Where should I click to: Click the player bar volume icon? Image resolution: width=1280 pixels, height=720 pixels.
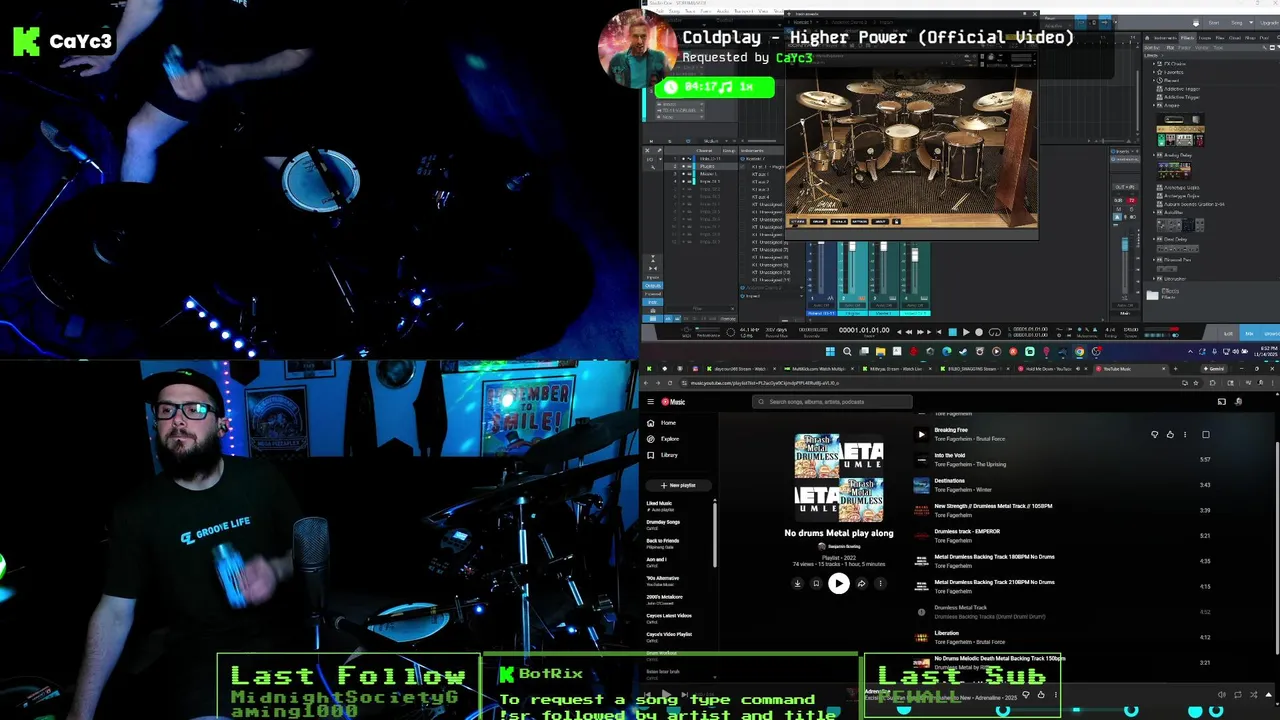[1221, 694]
